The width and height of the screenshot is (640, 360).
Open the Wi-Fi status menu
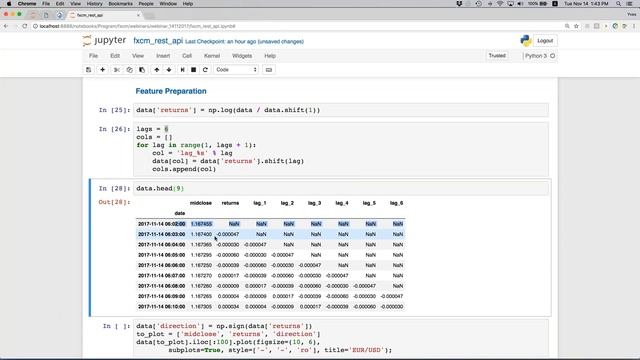(x=500, y=4)
